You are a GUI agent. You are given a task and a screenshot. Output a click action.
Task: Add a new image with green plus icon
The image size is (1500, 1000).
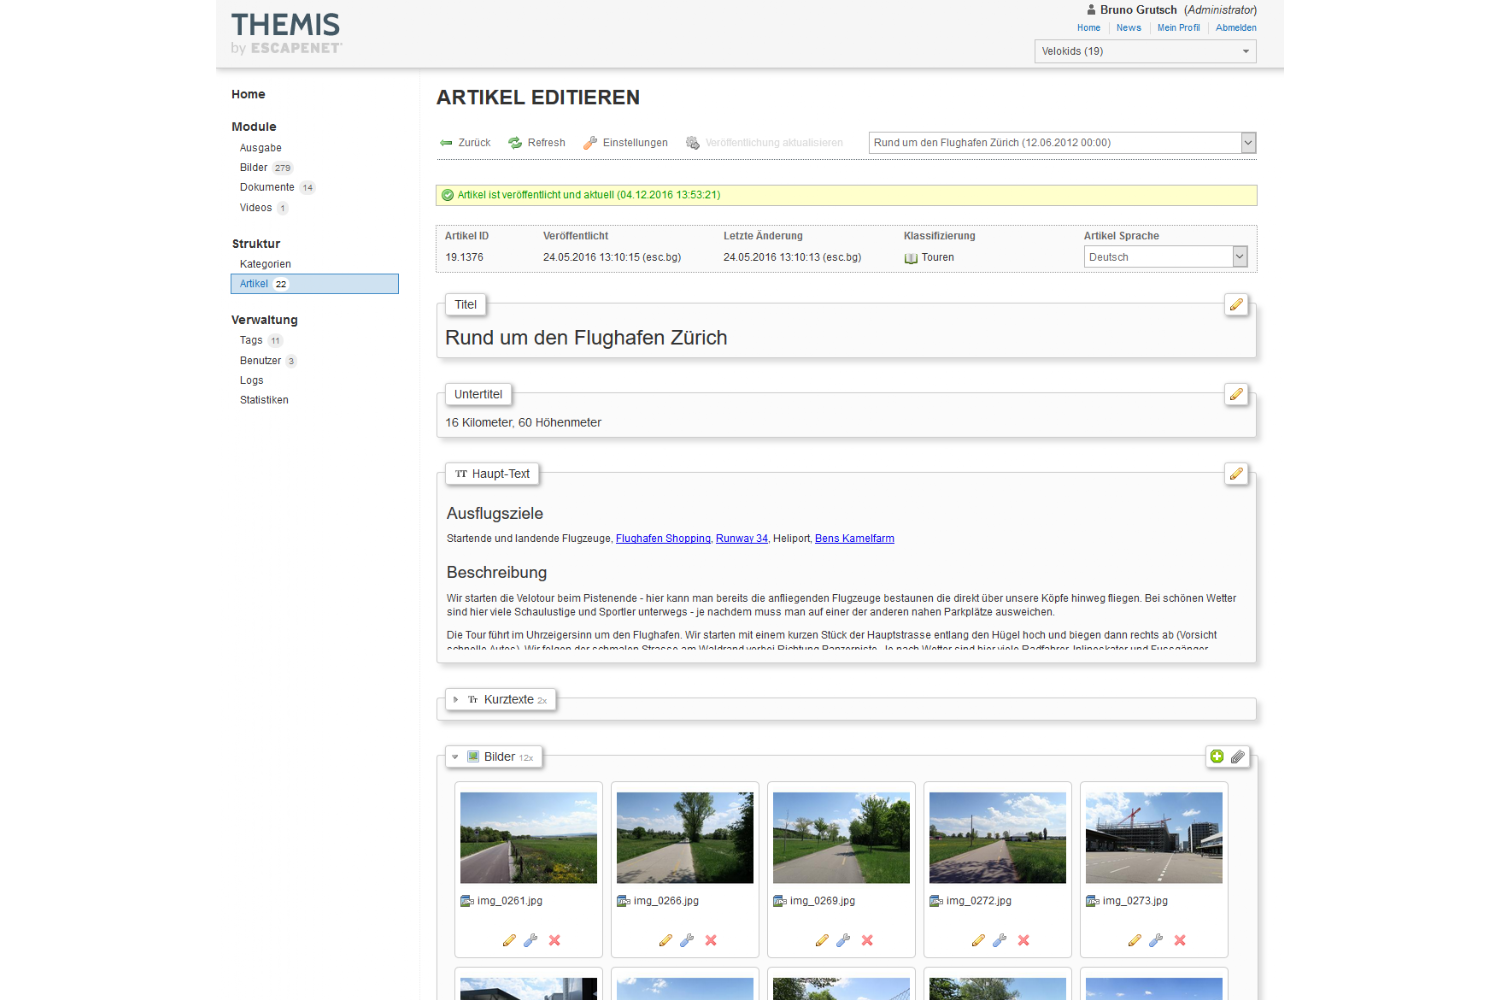point(1217,757)
